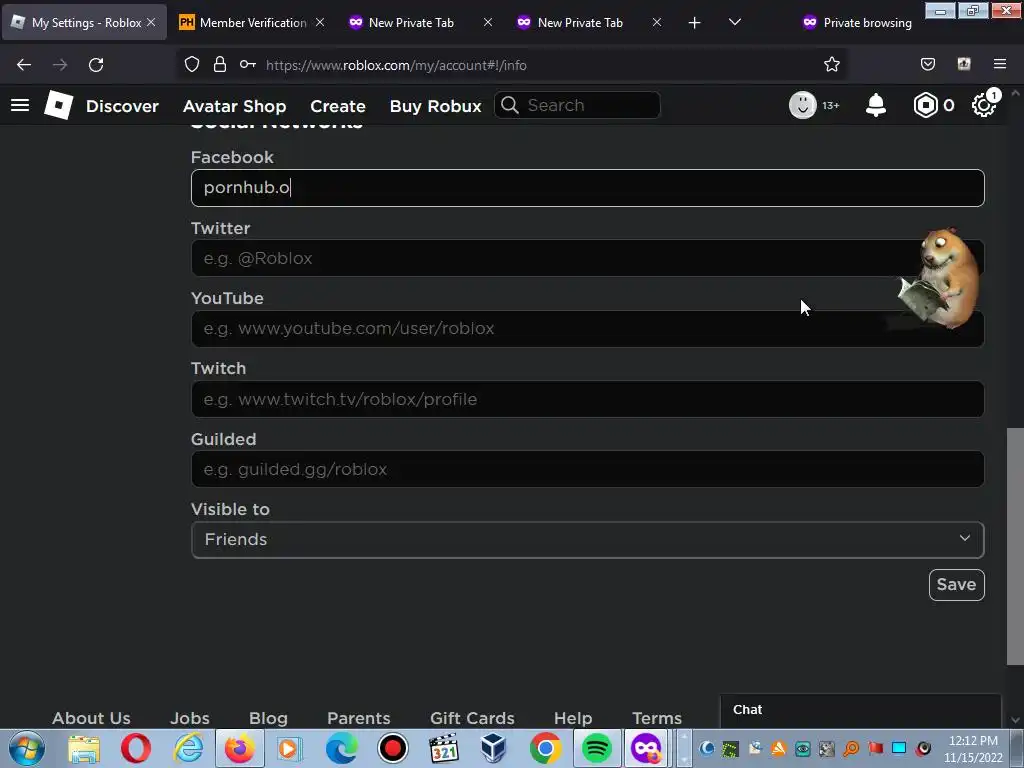Click the Save button

coord(956,584)
